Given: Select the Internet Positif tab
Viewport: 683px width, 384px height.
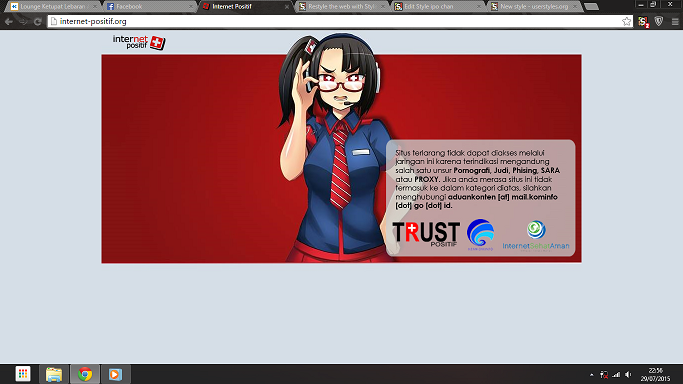Looking at the screenshot, I should click(x=247, y=7).
